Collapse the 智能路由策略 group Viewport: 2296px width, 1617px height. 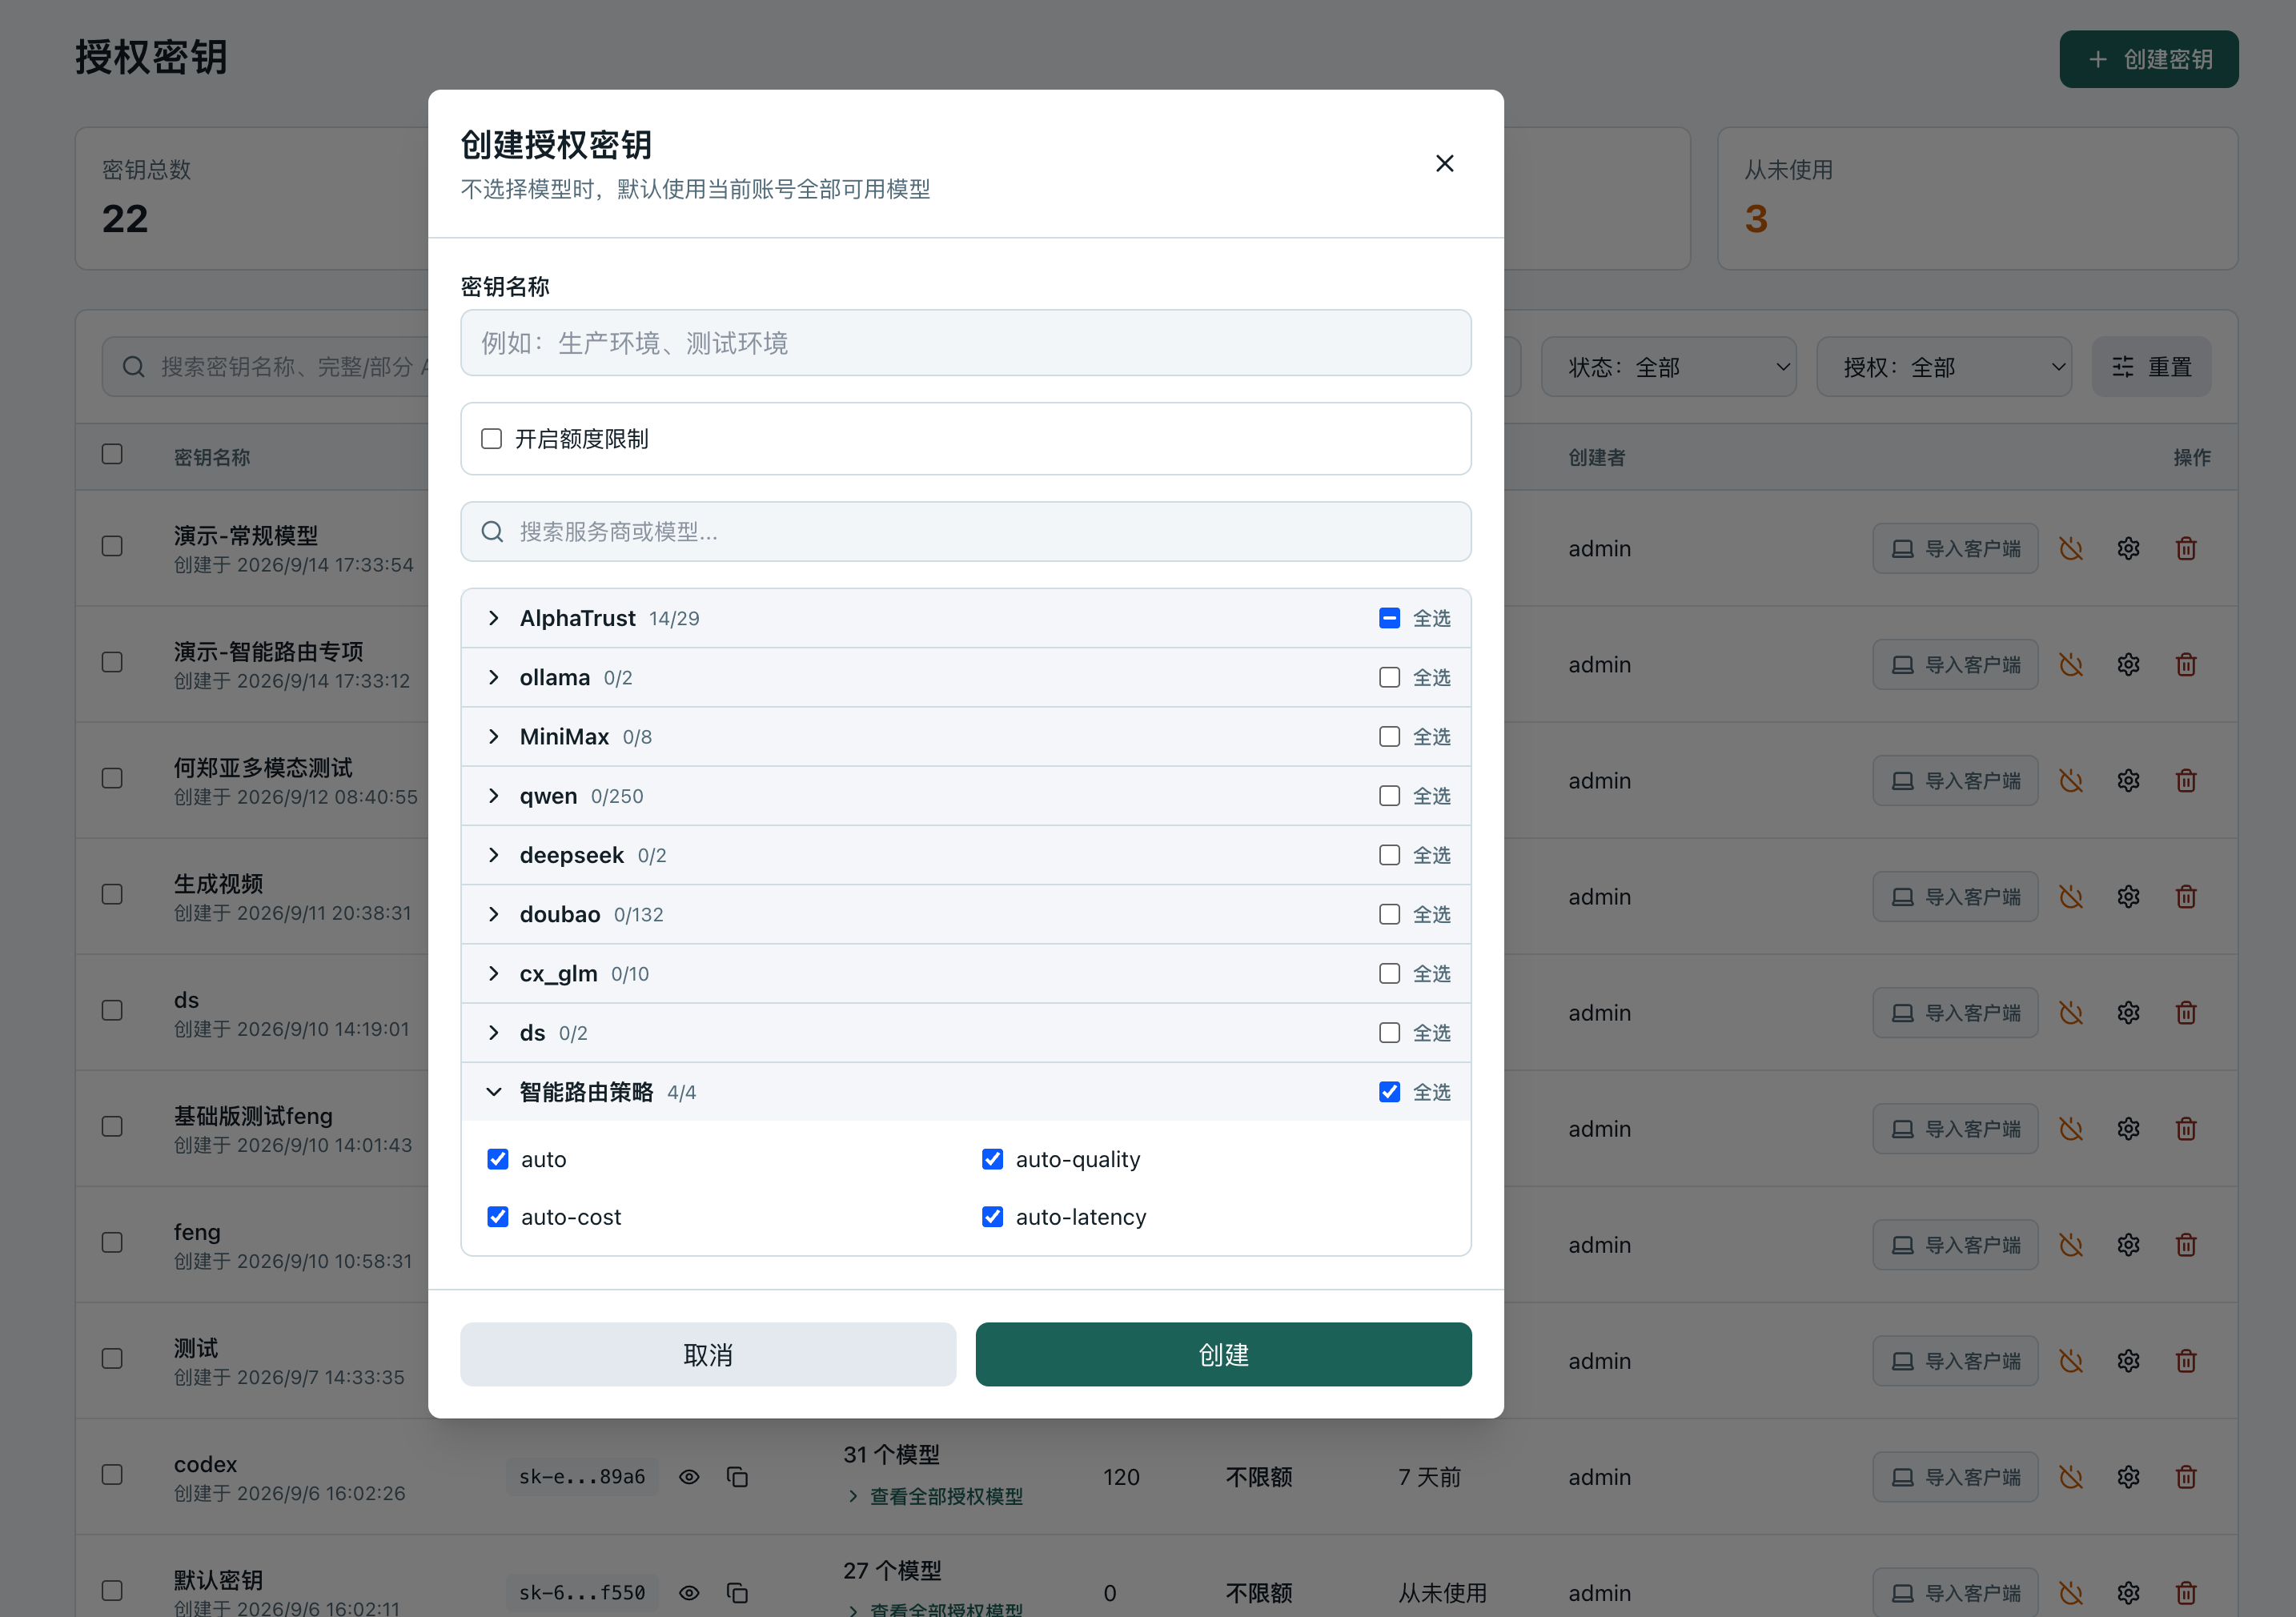pos(493,1091)
